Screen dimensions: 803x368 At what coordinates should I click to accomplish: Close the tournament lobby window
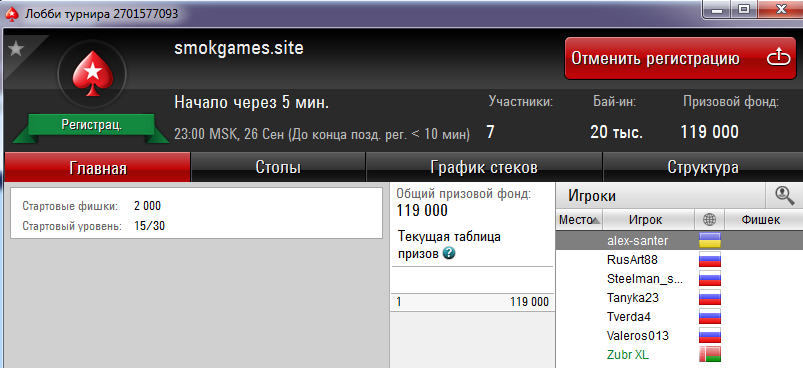[x=780, y=9]
